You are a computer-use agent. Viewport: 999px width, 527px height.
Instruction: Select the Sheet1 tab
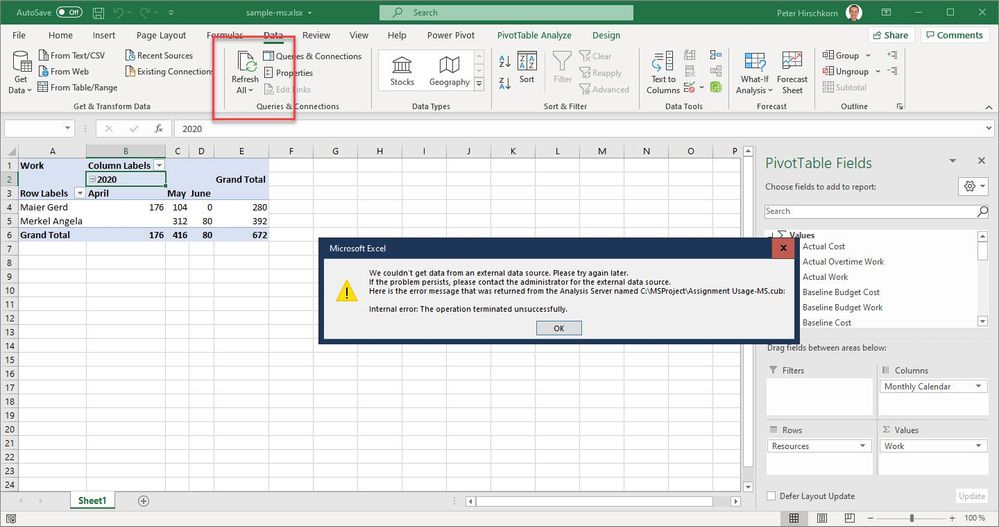point(92,501)
